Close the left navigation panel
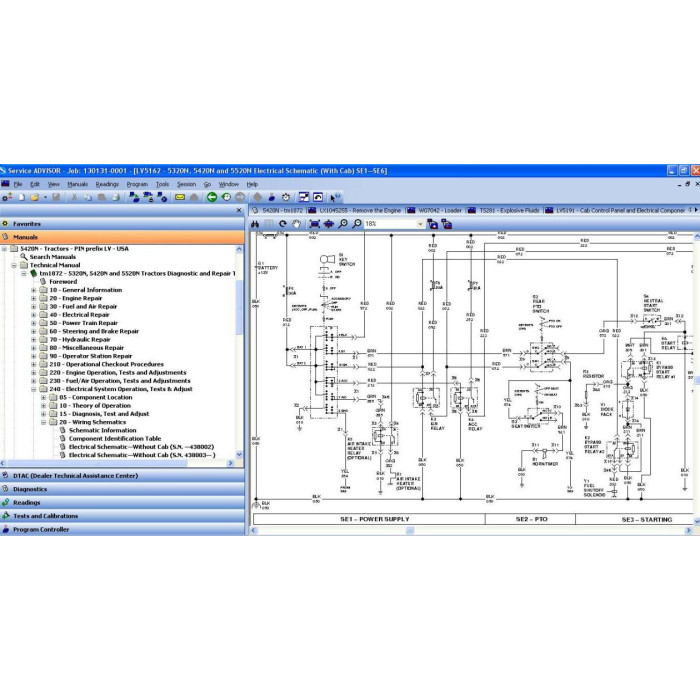 tap(239, 210)
